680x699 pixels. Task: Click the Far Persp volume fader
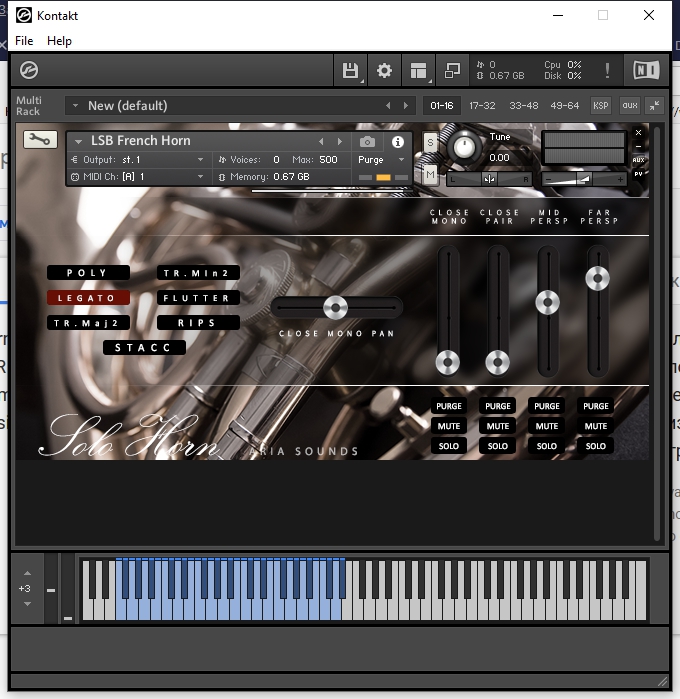point(598,279)
